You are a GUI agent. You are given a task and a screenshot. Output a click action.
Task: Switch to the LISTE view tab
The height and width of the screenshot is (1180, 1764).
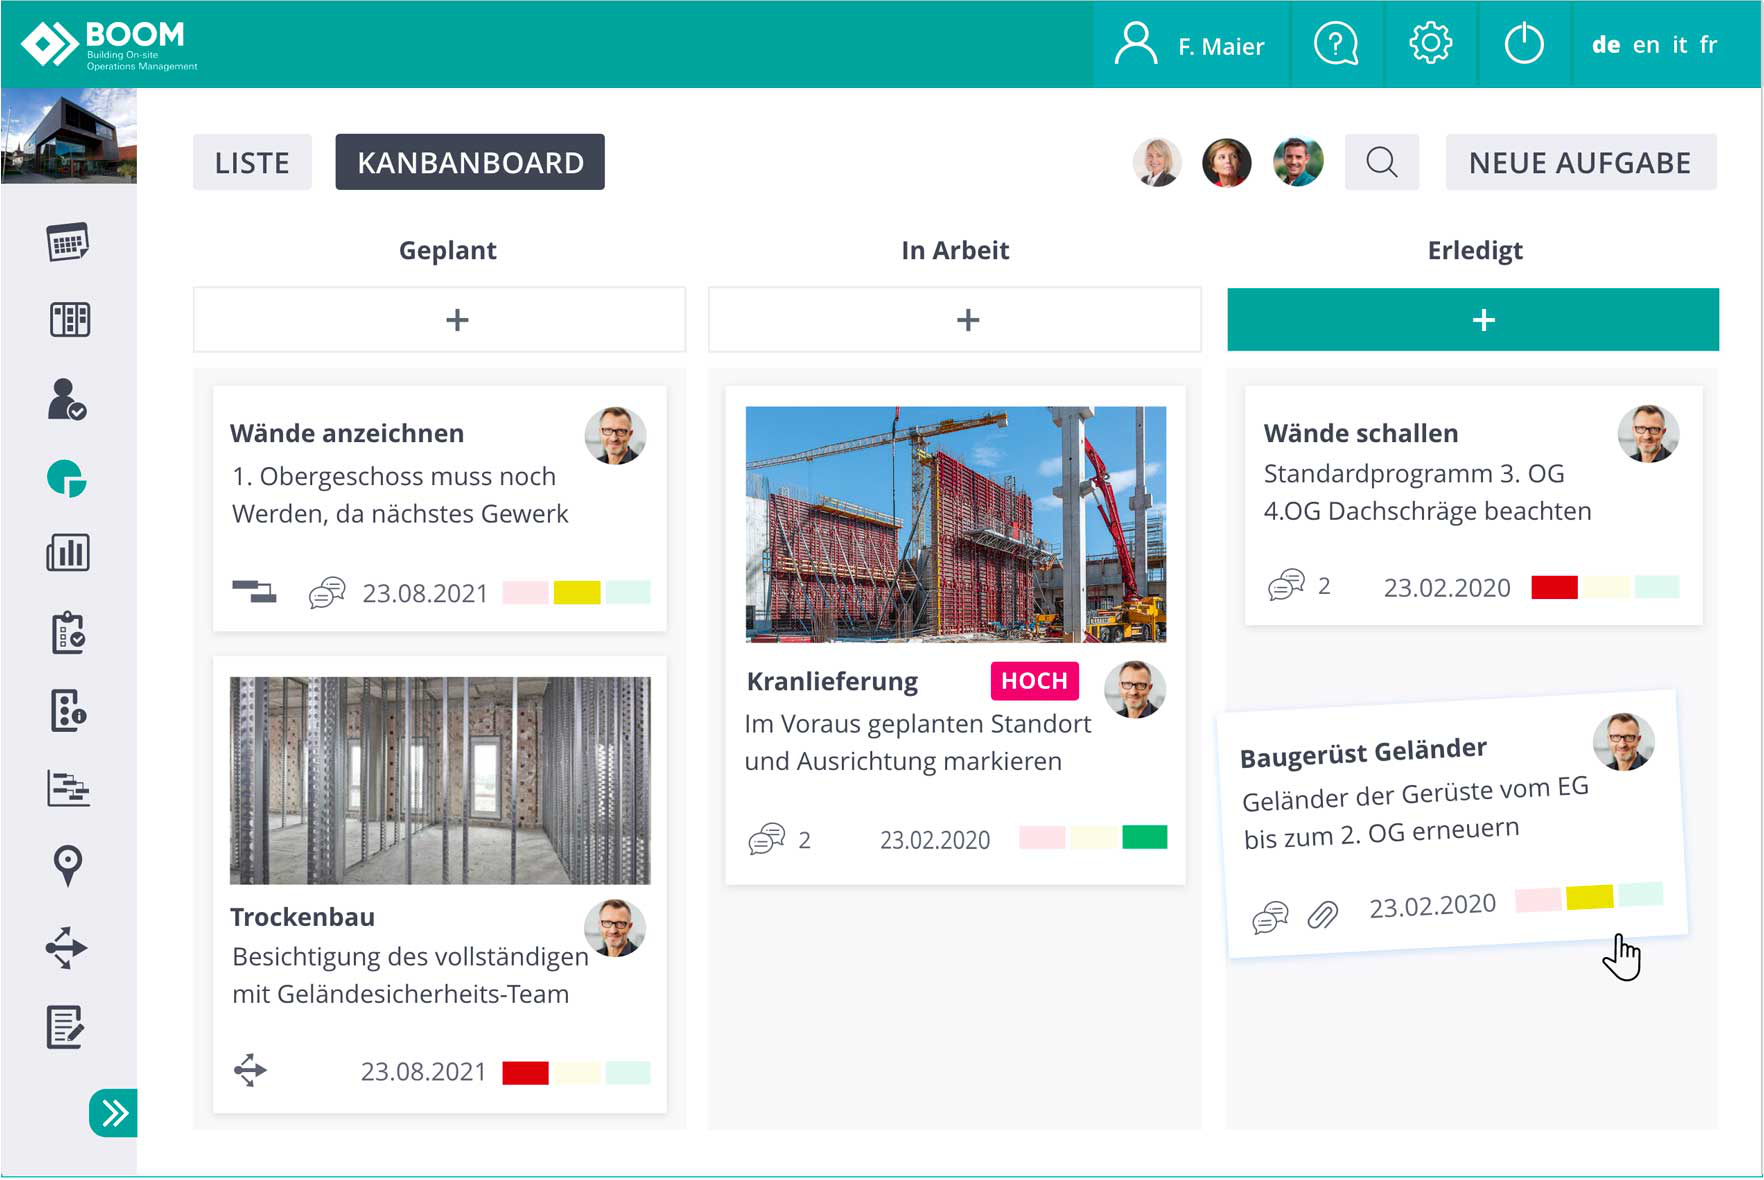pos(252,162)
